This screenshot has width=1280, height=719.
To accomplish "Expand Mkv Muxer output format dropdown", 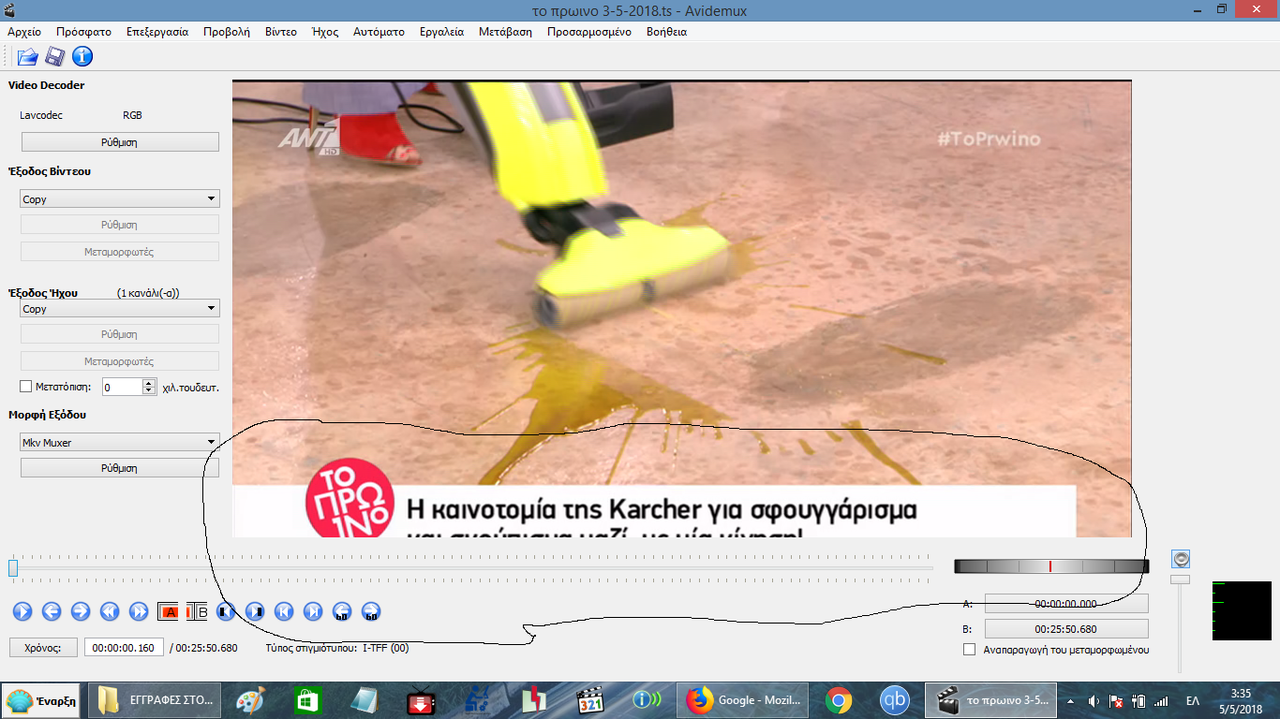I will coord(119,442).
